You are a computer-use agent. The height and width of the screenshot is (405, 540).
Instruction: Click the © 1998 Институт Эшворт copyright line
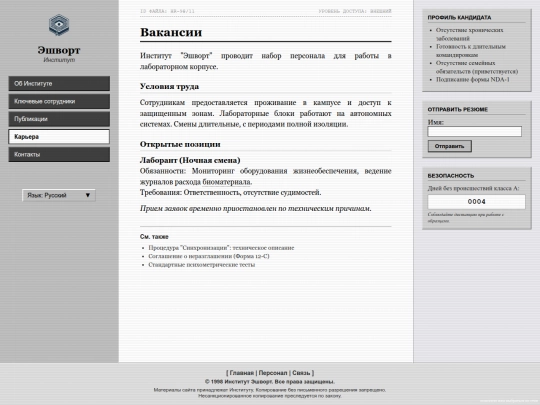point(270,382)
